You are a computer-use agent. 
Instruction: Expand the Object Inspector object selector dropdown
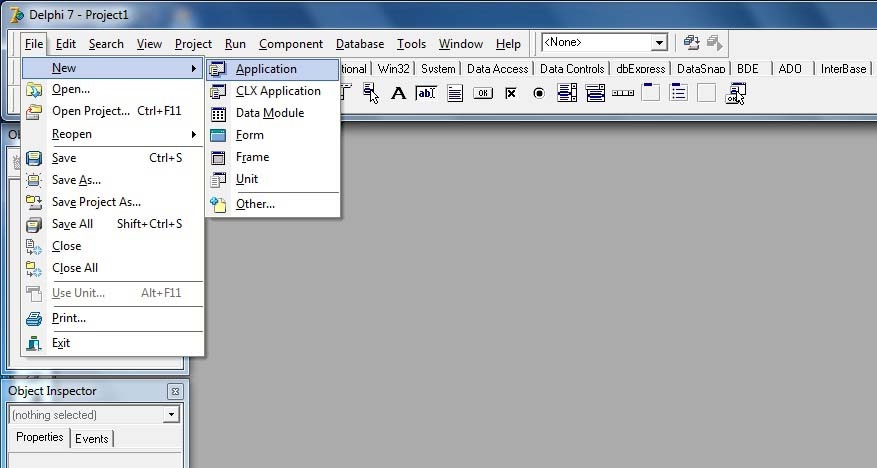click(171, 414)
